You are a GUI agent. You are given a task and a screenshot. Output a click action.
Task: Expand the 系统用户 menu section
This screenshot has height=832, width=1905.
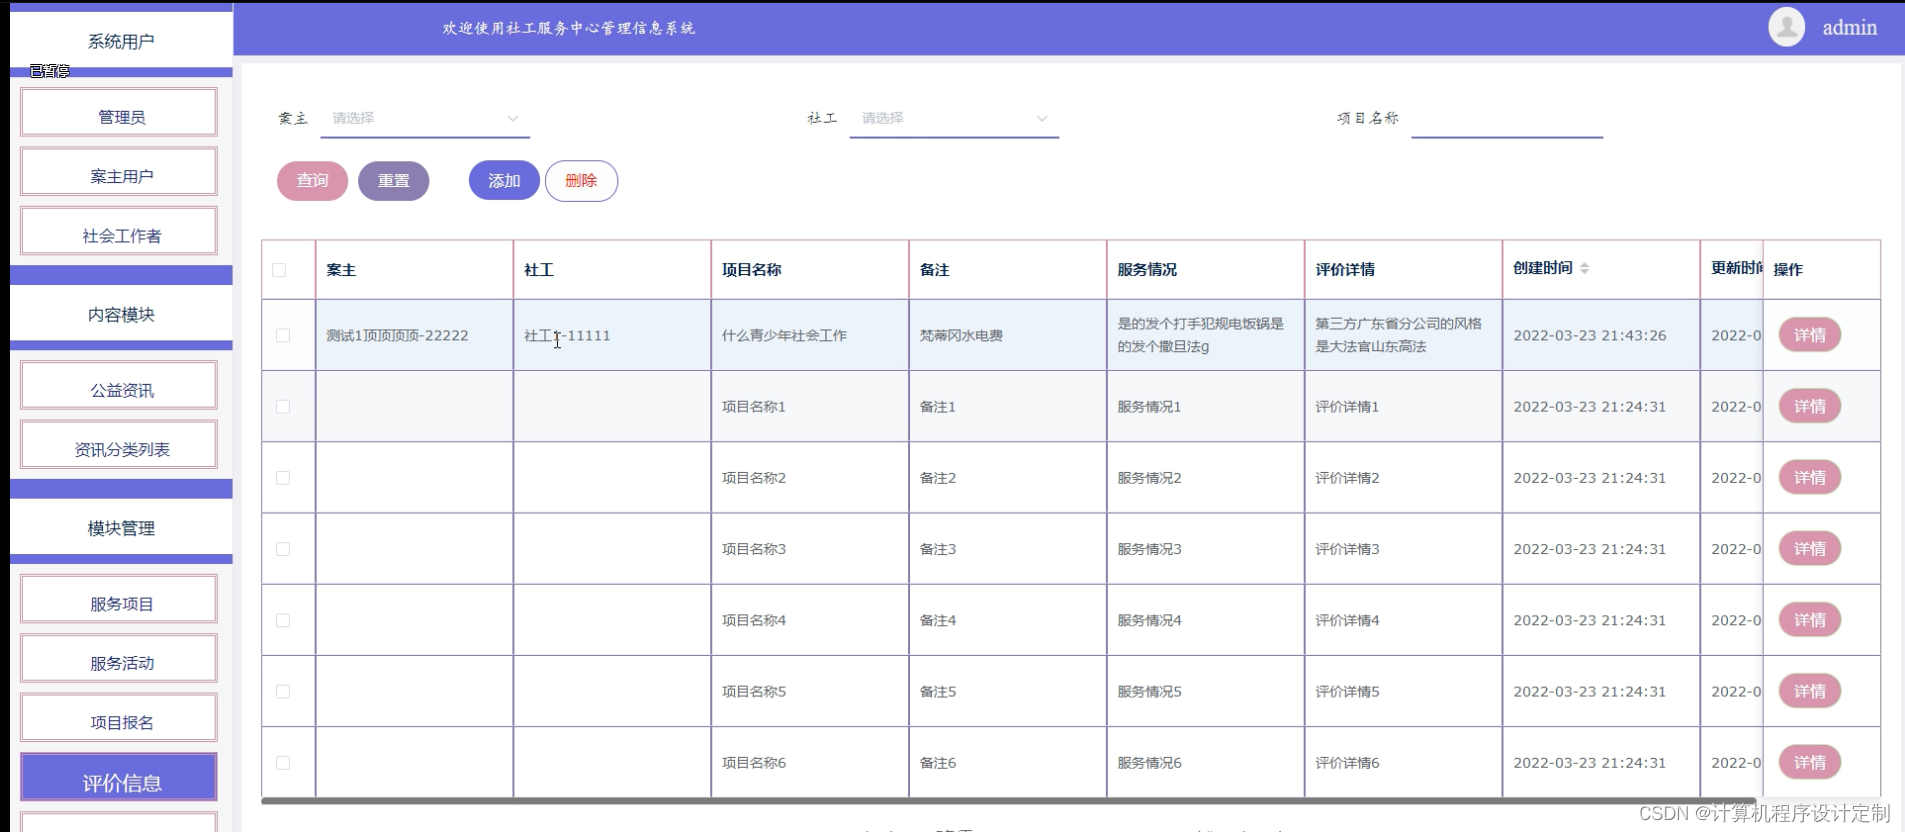[121, 41]
